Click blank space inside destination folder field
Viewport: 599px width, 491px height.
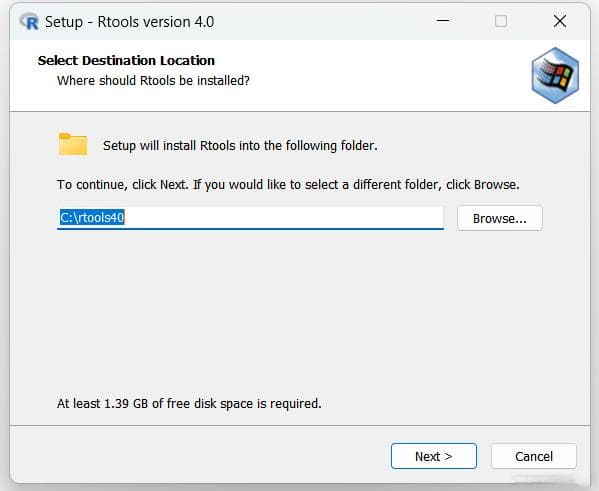point(283,218)
